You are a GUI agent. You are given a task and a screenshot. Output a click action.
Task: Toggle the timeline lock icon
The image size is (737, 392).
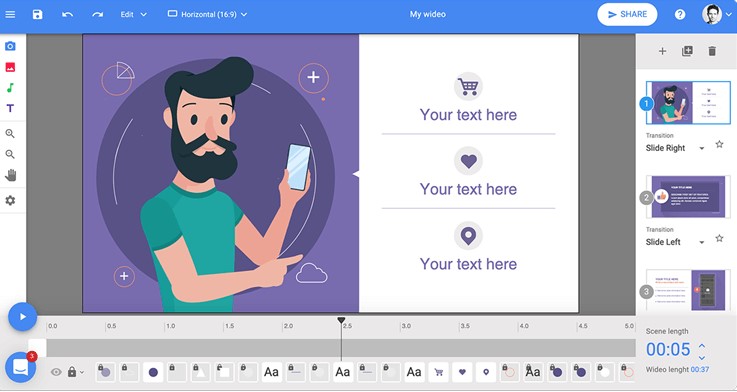point(72,372)
